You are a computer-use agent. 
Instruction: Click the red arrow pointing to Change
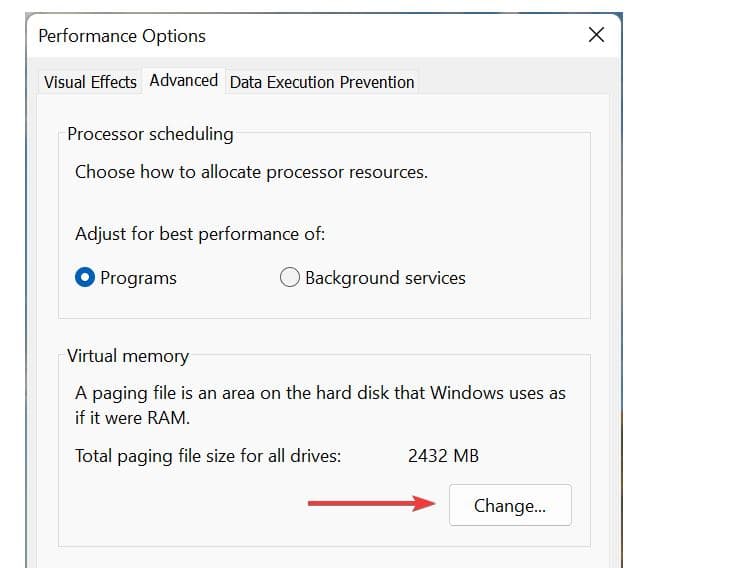pos(370,504)
